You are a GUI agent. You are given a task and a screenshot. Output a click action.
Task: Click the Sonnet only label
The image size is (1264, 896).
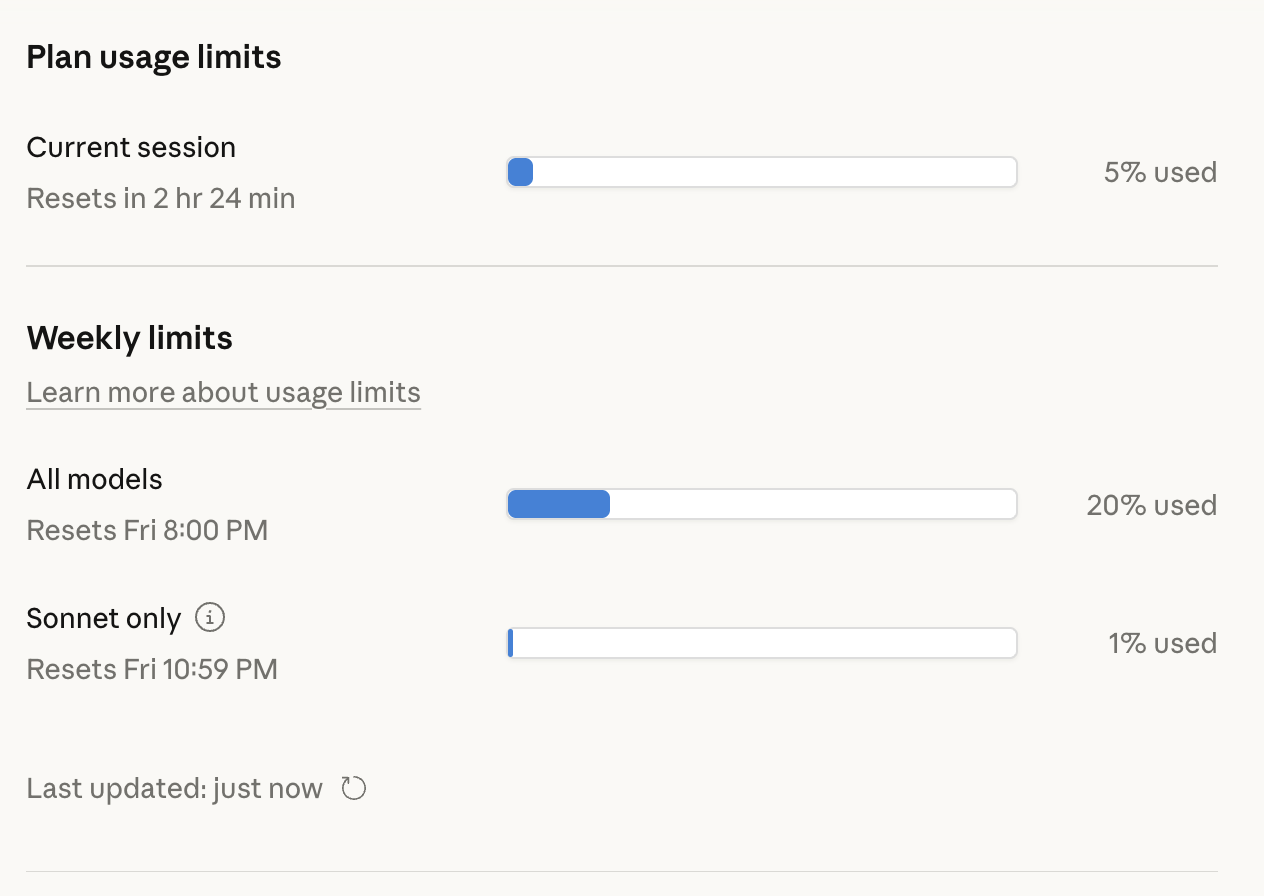coord(104,619)
